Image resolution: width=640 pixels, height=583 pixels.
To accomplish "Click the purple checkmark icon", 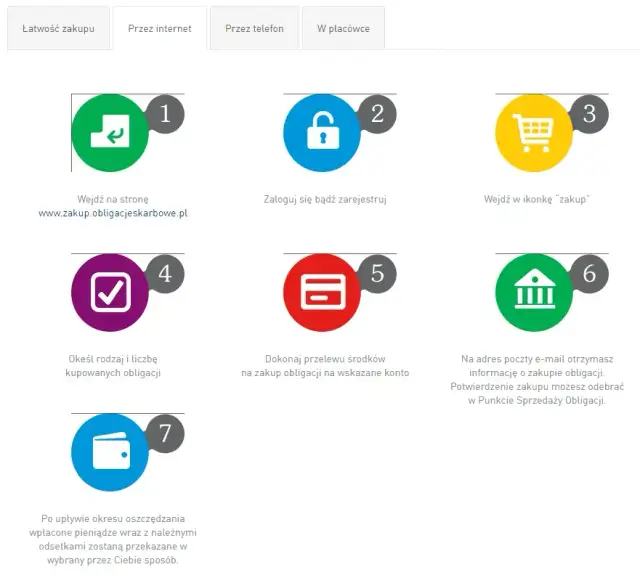I will pyautogui.click(x=108, y=293).
